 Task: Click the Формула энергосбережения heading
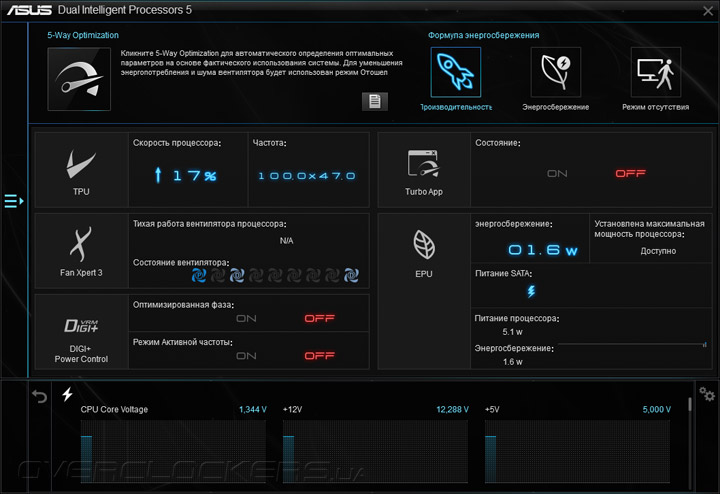click(484, 35)
